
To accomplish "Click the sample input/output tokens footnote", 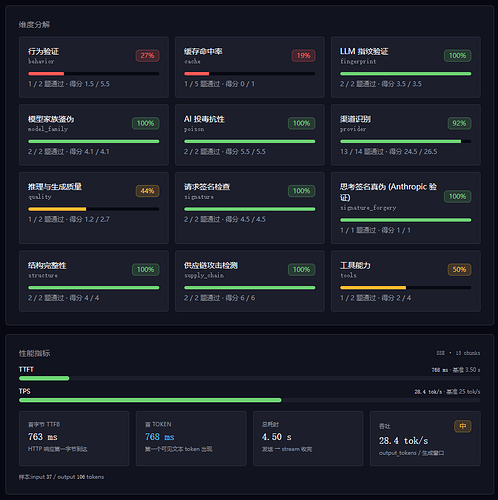I will click(x=61, y=477).
